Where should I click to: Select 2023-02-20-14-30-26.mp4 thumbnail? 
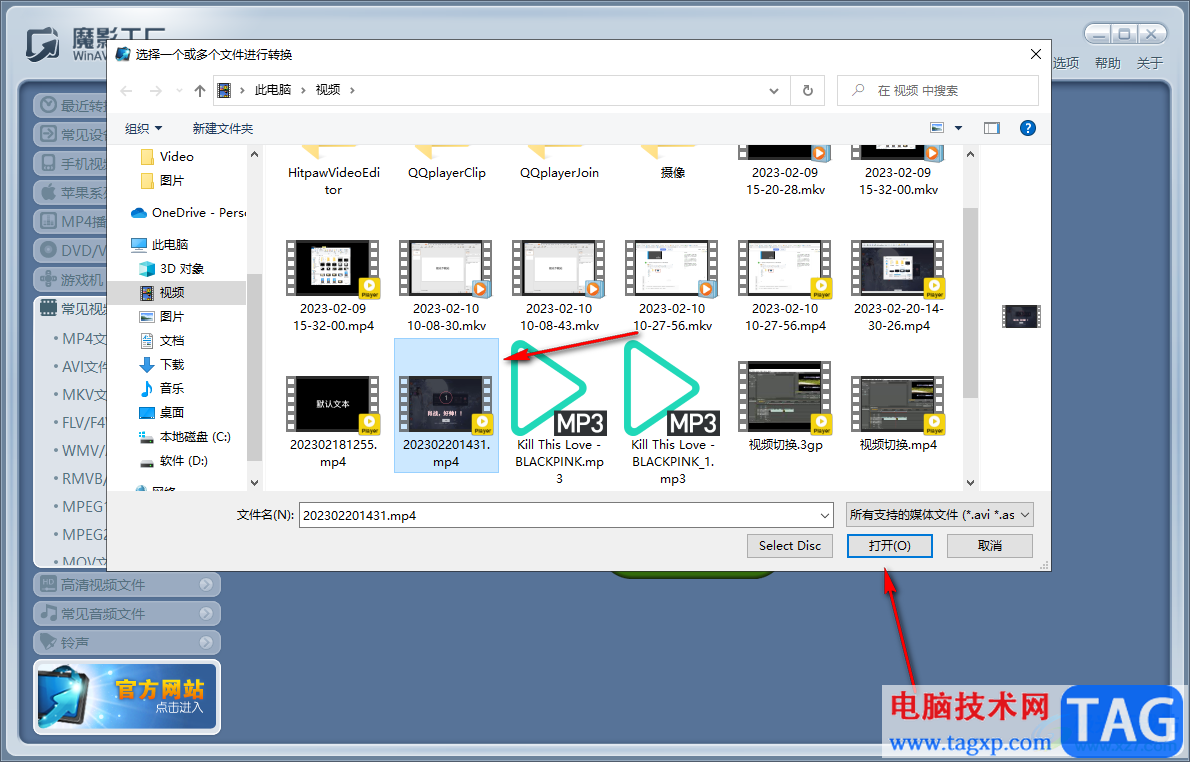(x=899, y=269)
